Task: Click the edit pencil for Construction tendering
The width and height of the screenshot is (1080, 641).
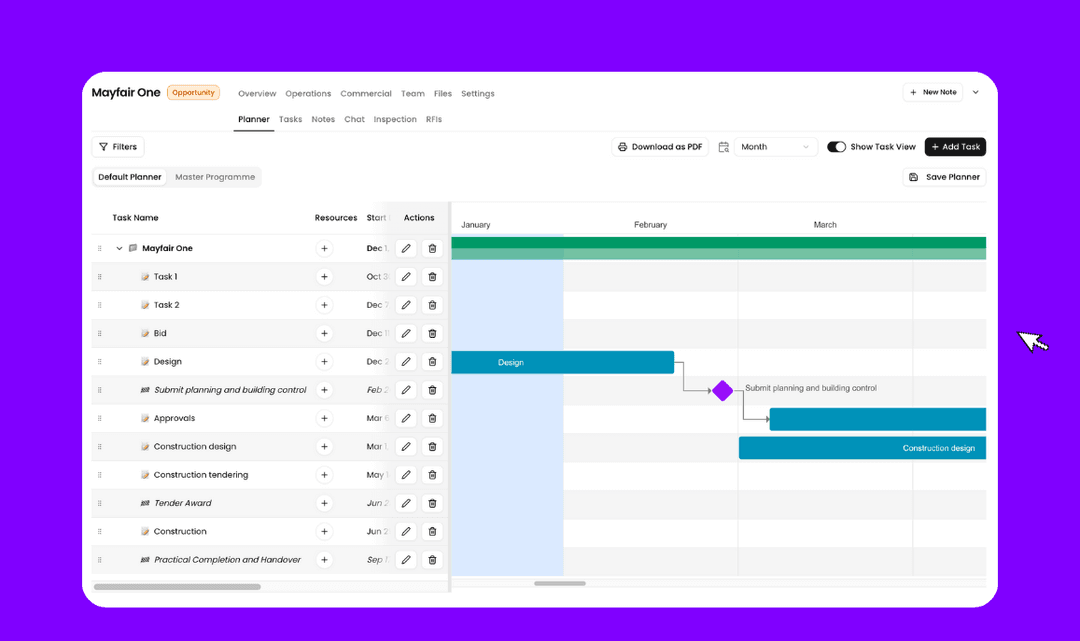Action: click(x=405, y=474)
